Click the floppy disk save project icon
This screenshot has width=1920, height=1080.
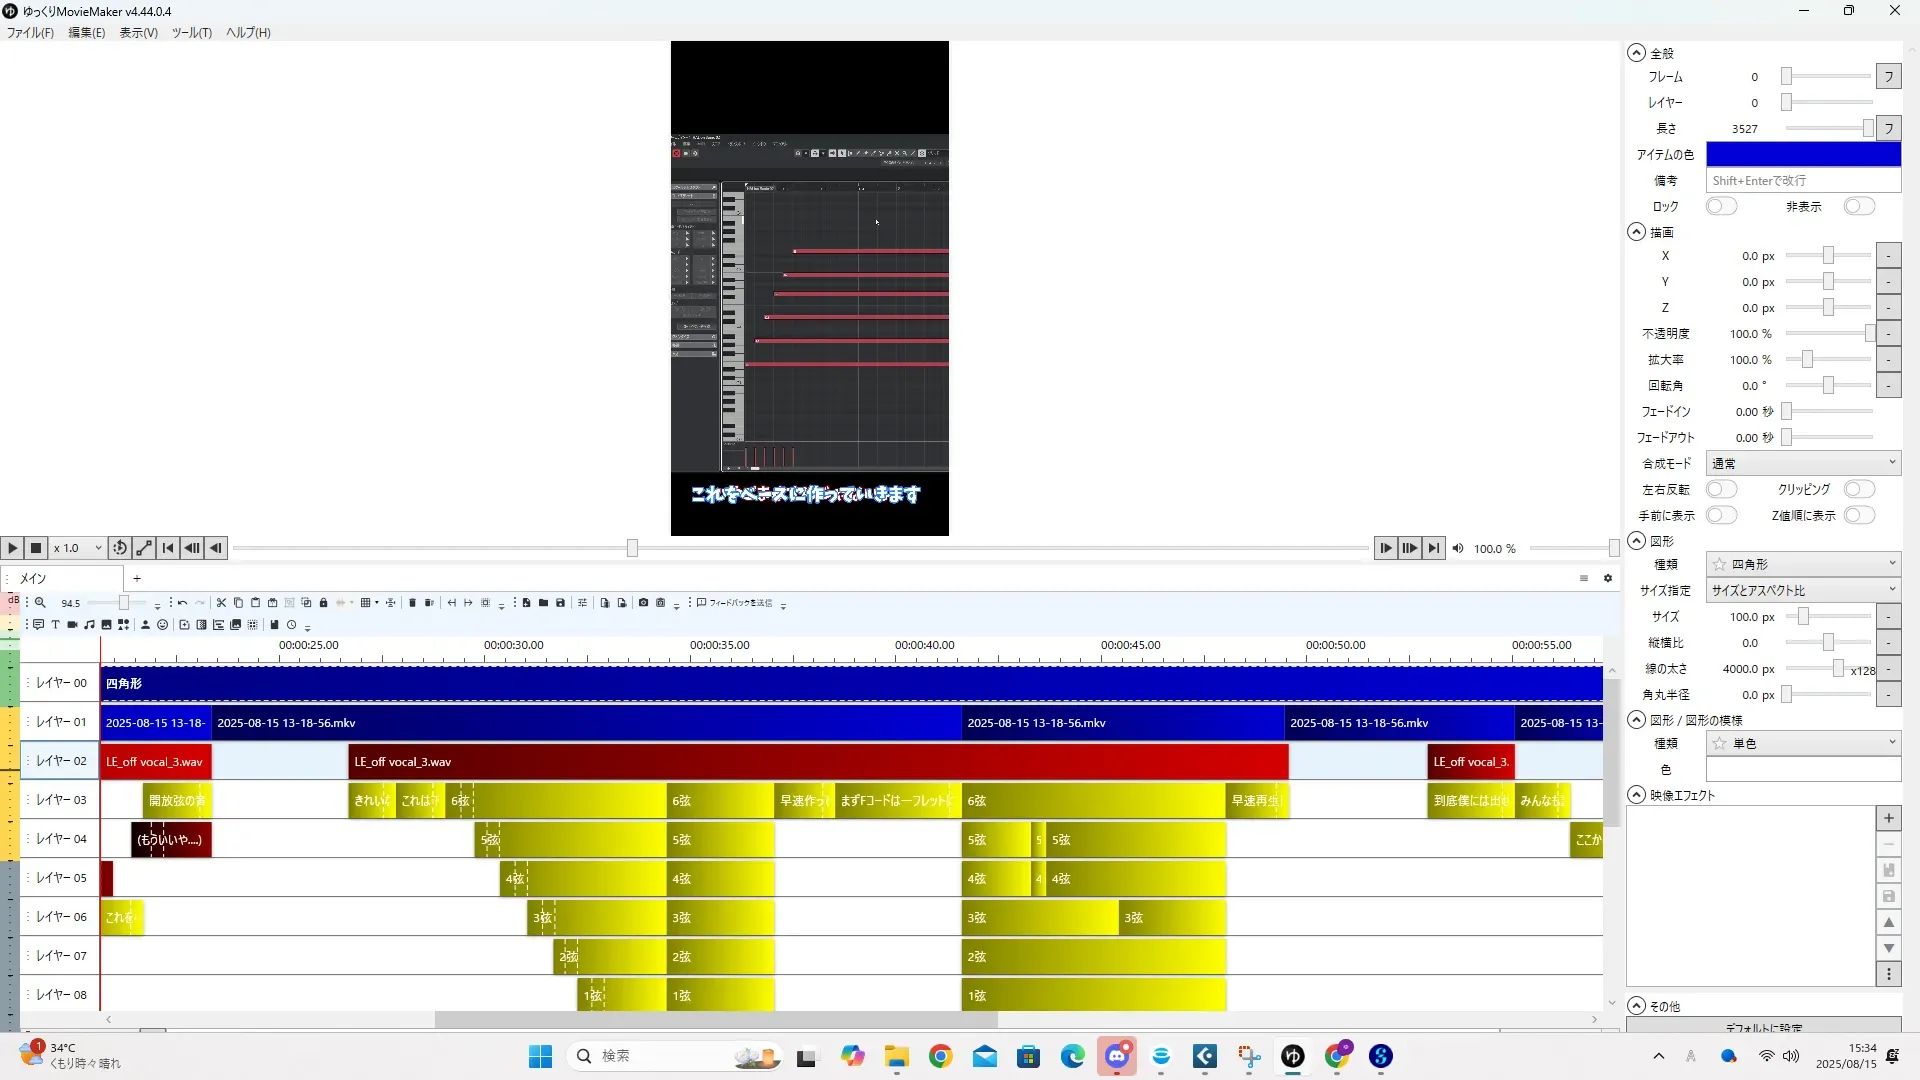coord(560,603)
